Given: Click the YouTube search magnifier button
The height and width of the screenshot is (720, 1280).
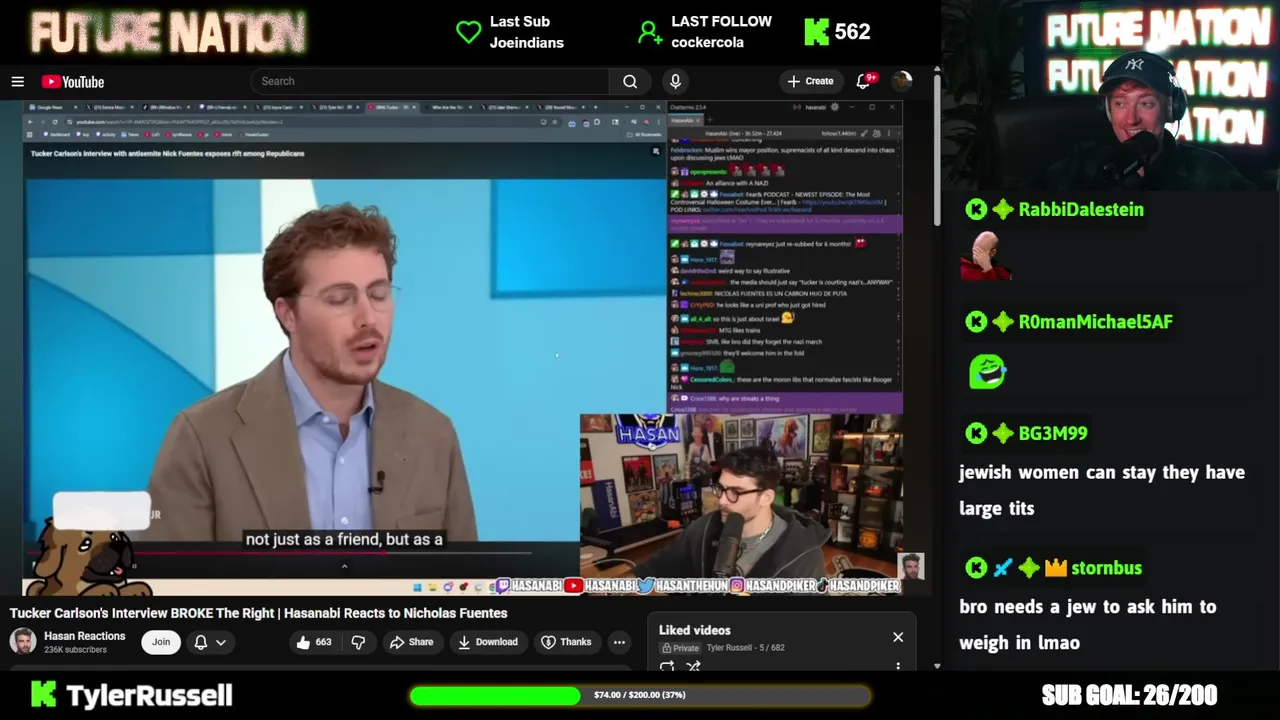Looking at the screenshot, I should point(630,81).
